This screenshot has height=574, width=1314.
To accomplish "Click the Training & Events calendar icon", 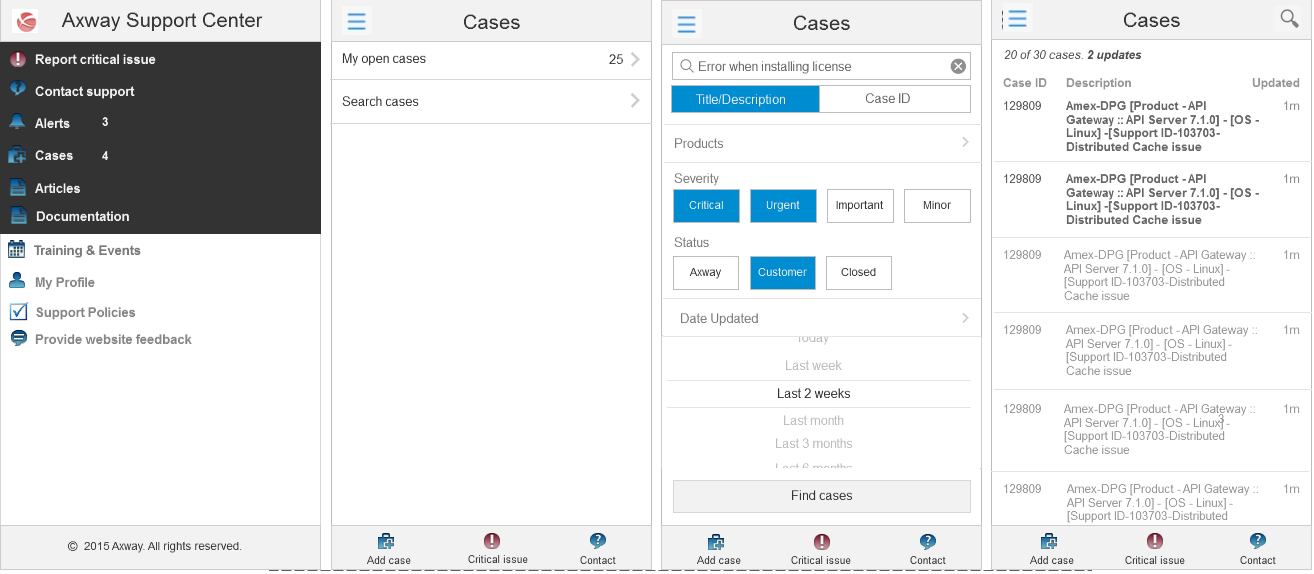I will (16, 250).
